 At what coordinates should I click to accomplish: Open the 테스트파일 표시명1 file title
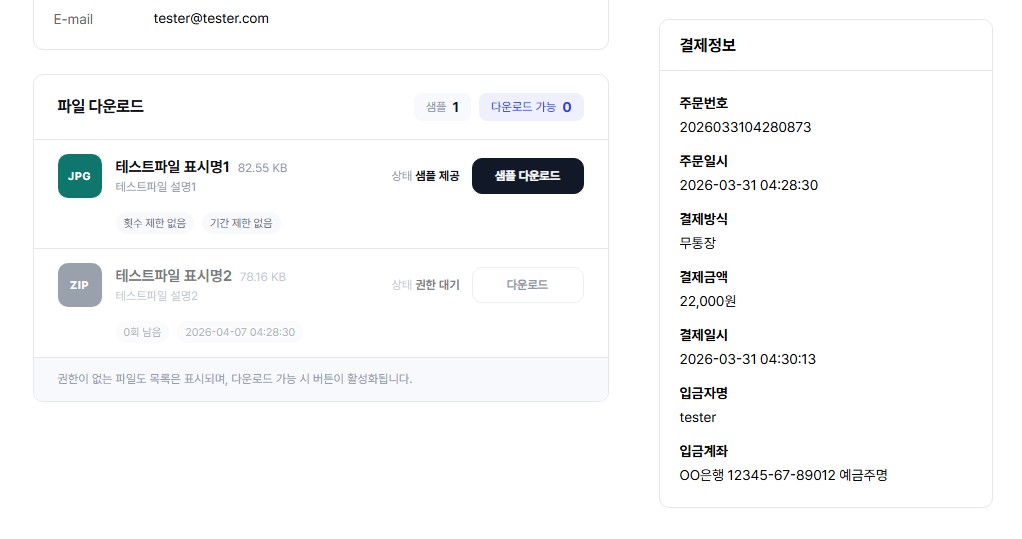(x=173, y=167)
